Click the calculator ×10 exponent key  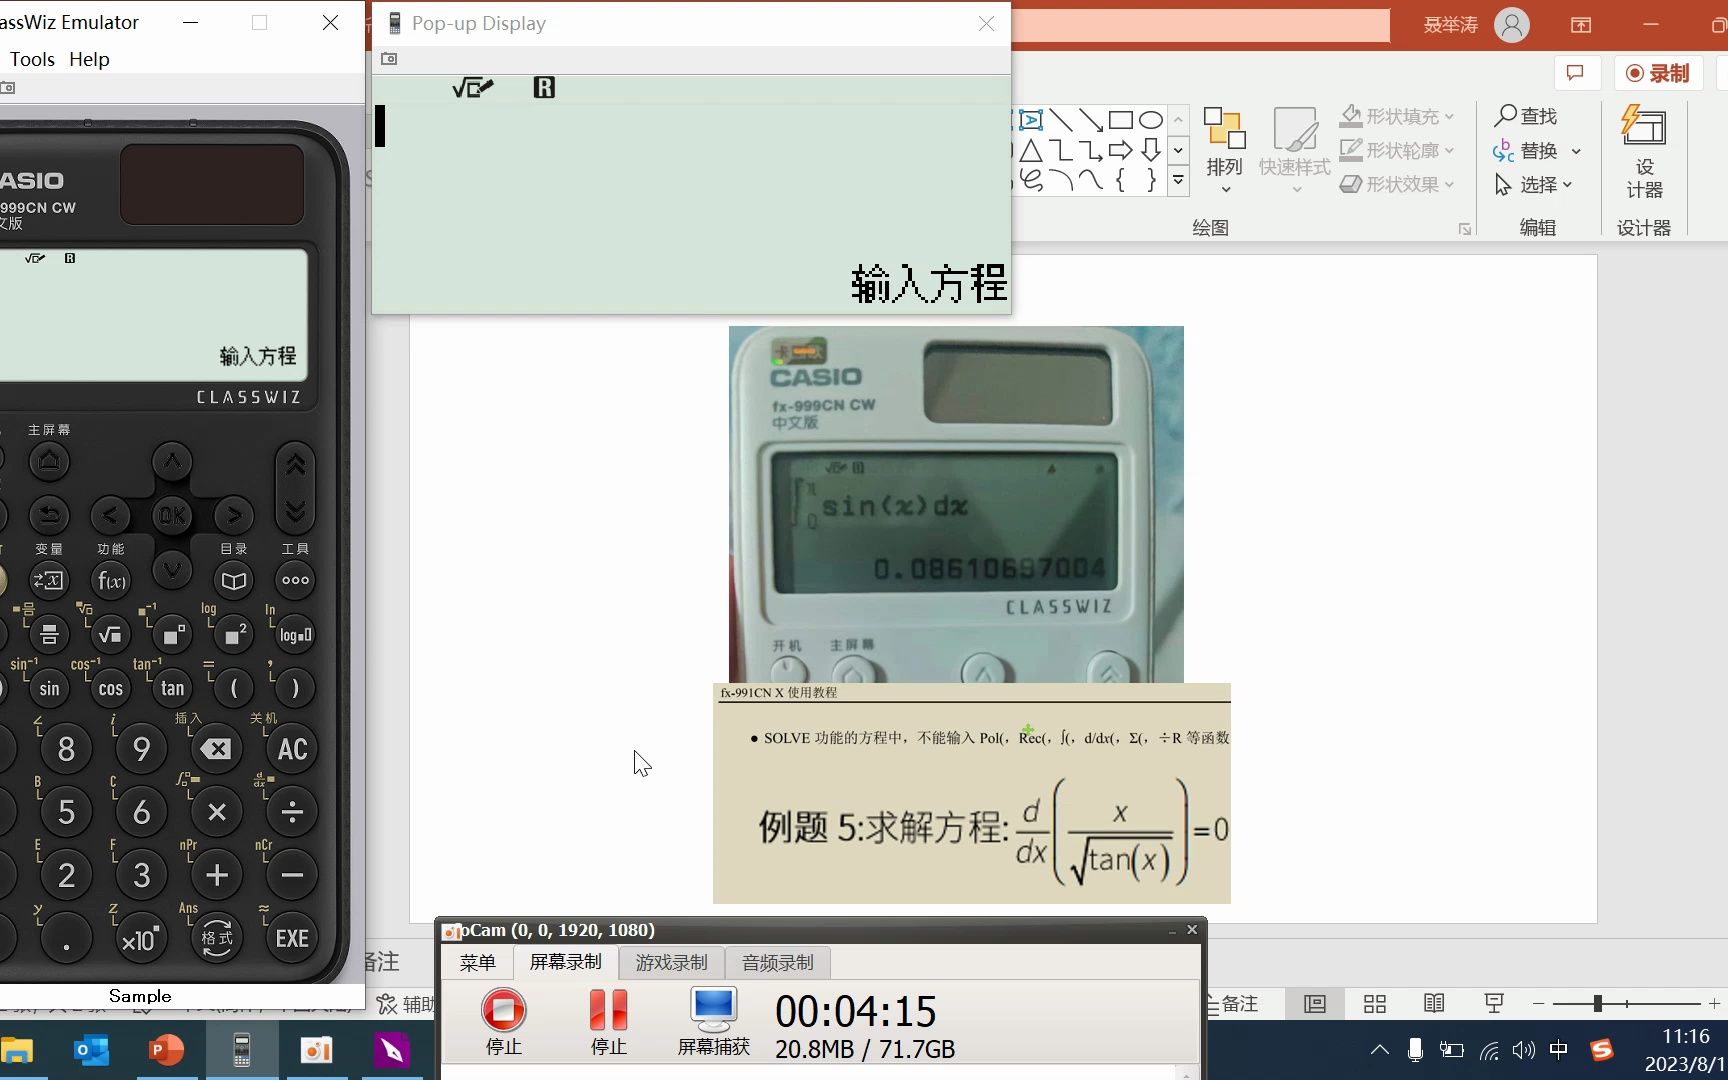tap(141, 939)
